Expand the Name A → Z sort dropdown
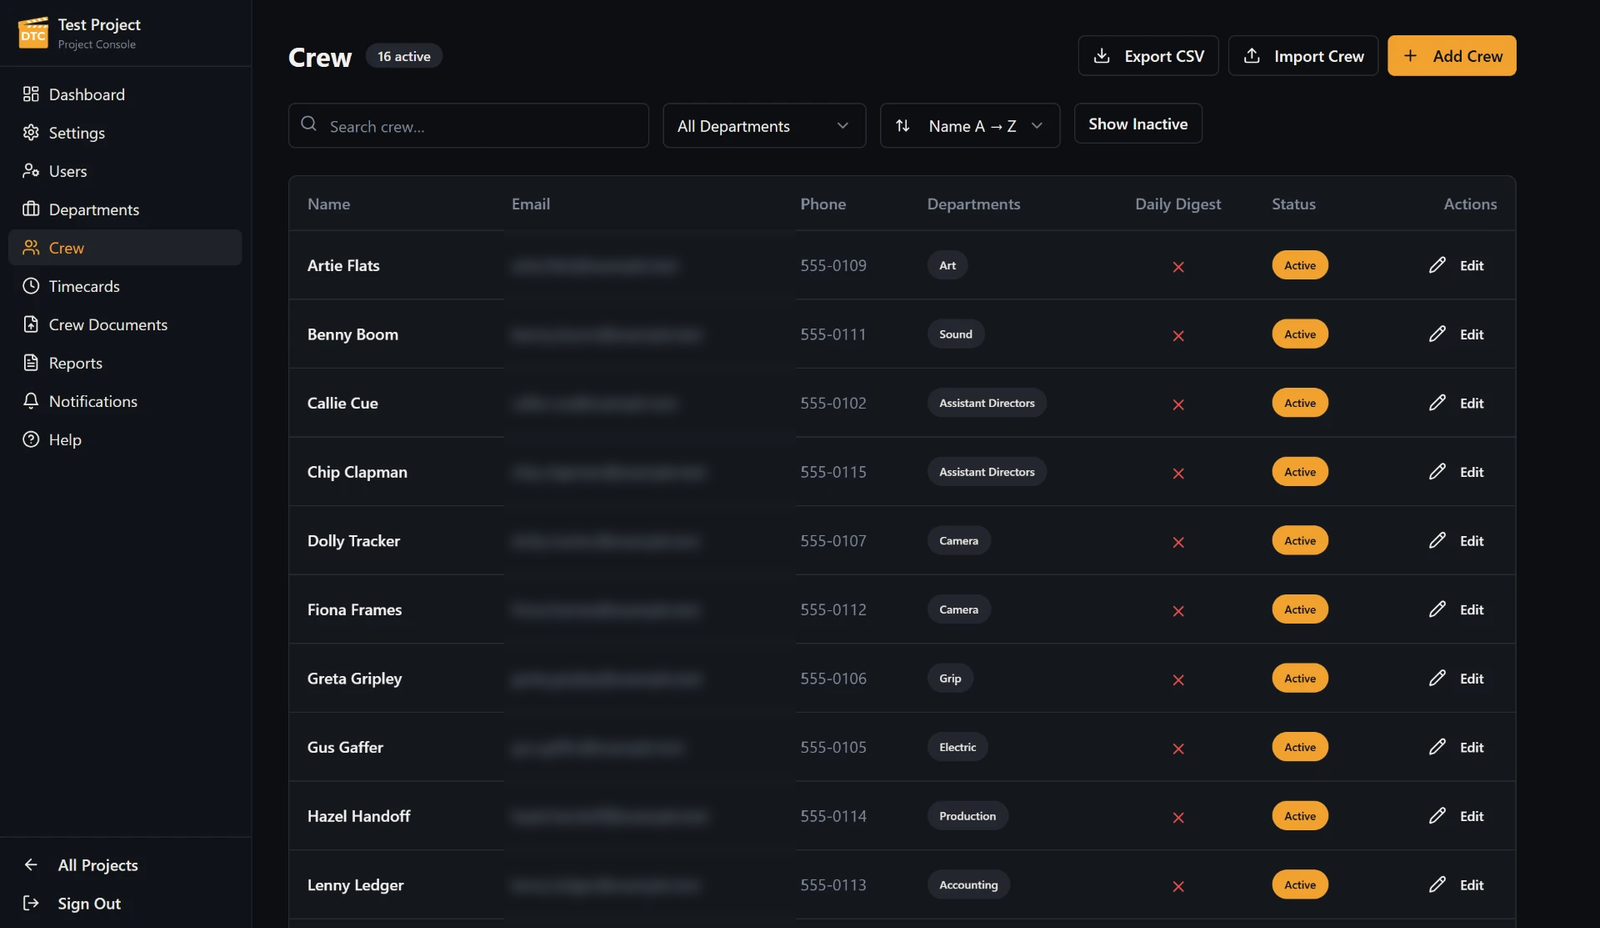Viewport: 1600px width, 928px height. (970, 126)
